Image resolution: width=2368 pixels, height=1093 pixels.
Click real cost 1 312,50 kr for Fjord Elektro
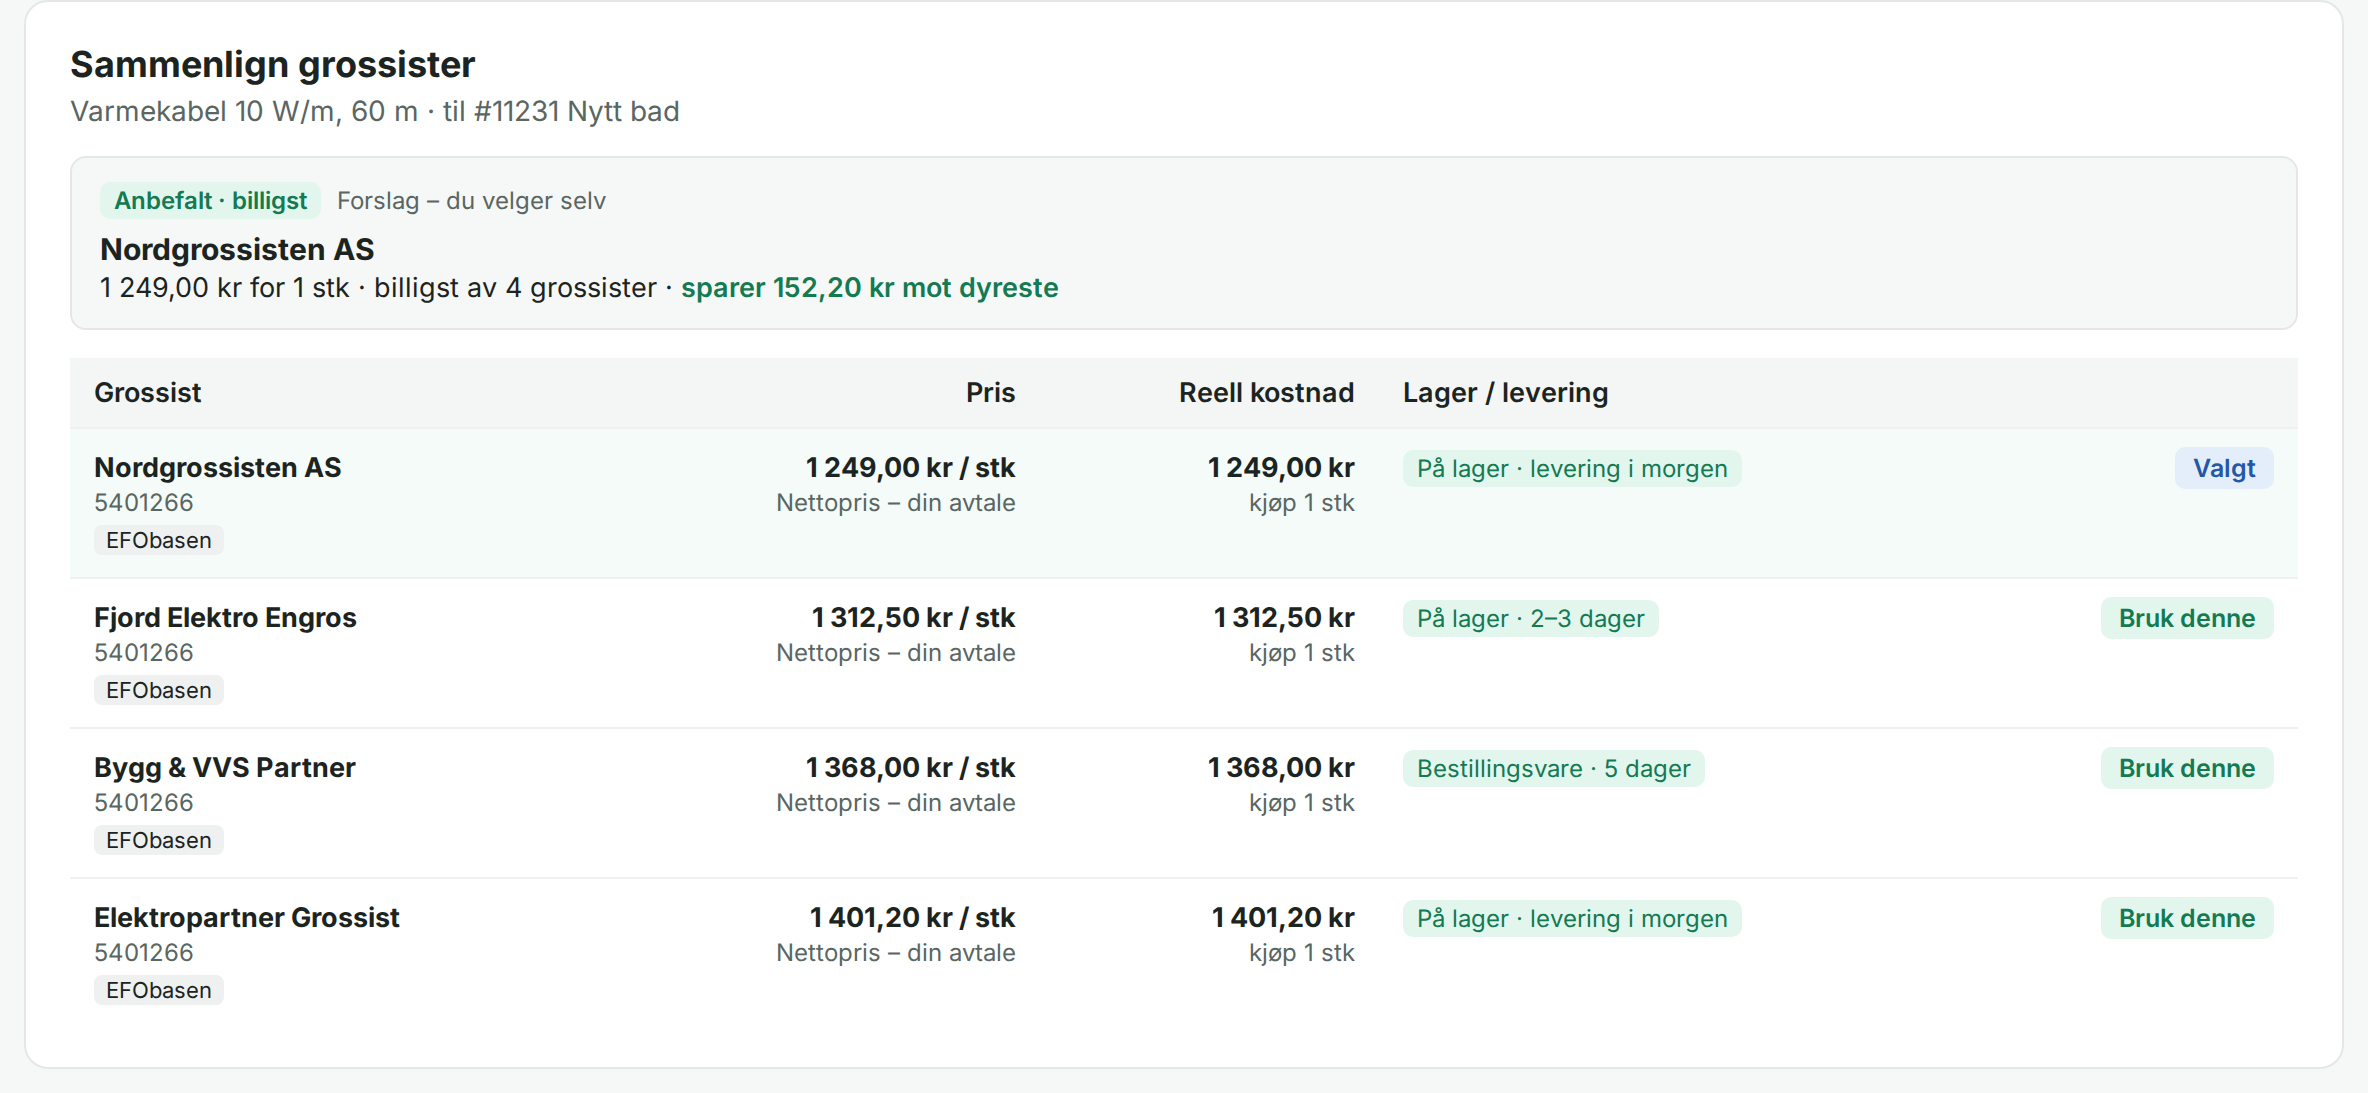1283,617
